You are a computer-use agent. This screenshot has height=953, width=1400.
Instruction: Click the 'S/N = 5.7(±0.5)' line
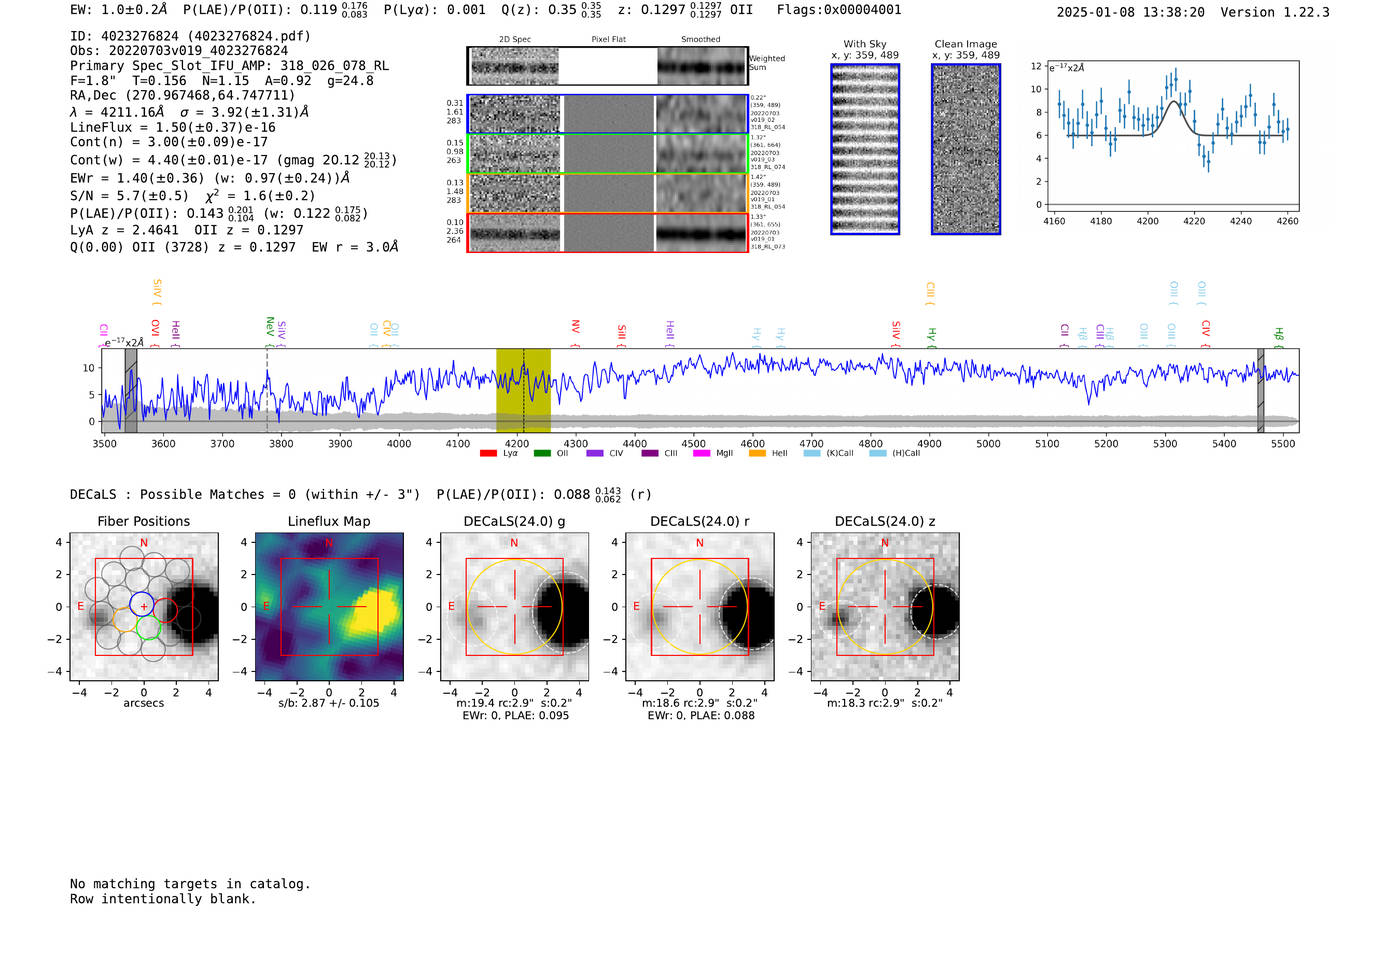click(129, 196)
